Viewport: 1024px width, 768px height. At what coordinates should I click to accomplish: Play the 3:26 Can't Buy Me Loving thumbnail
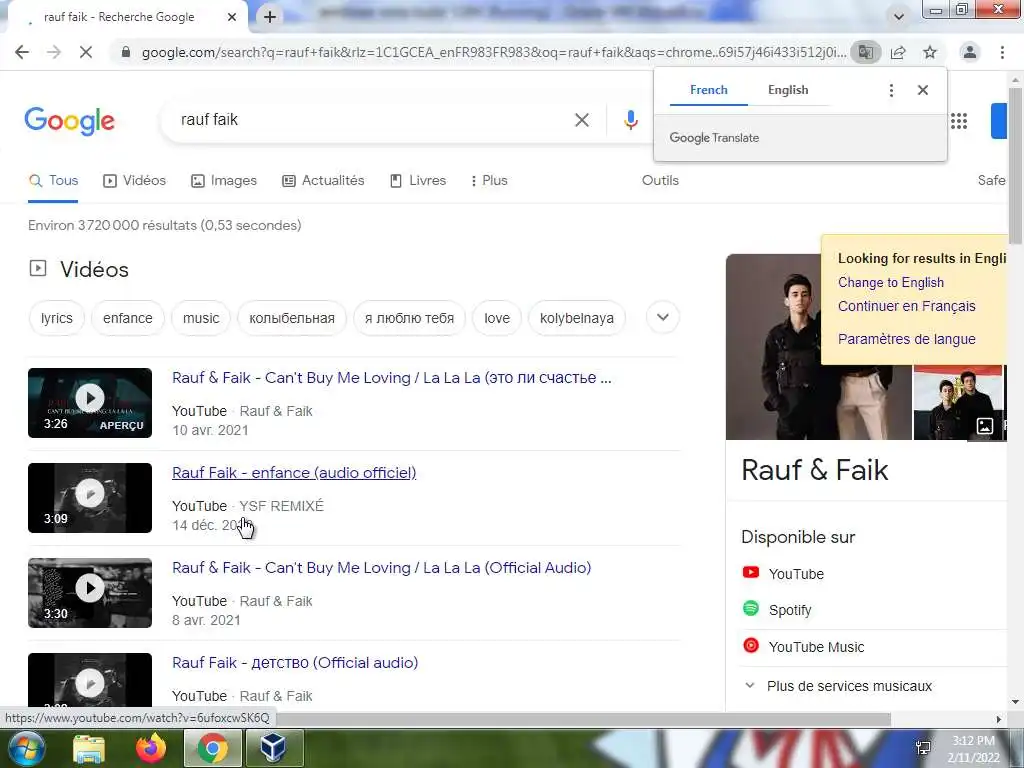[x=90, y=403]
